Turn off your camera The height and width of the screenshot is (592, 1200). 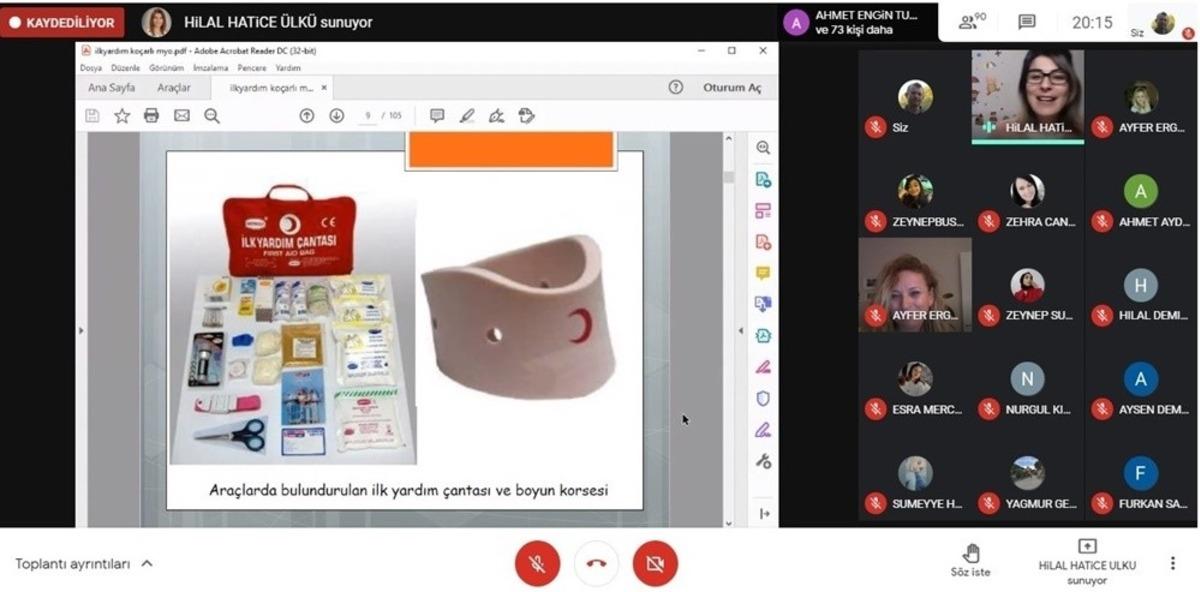654,563
